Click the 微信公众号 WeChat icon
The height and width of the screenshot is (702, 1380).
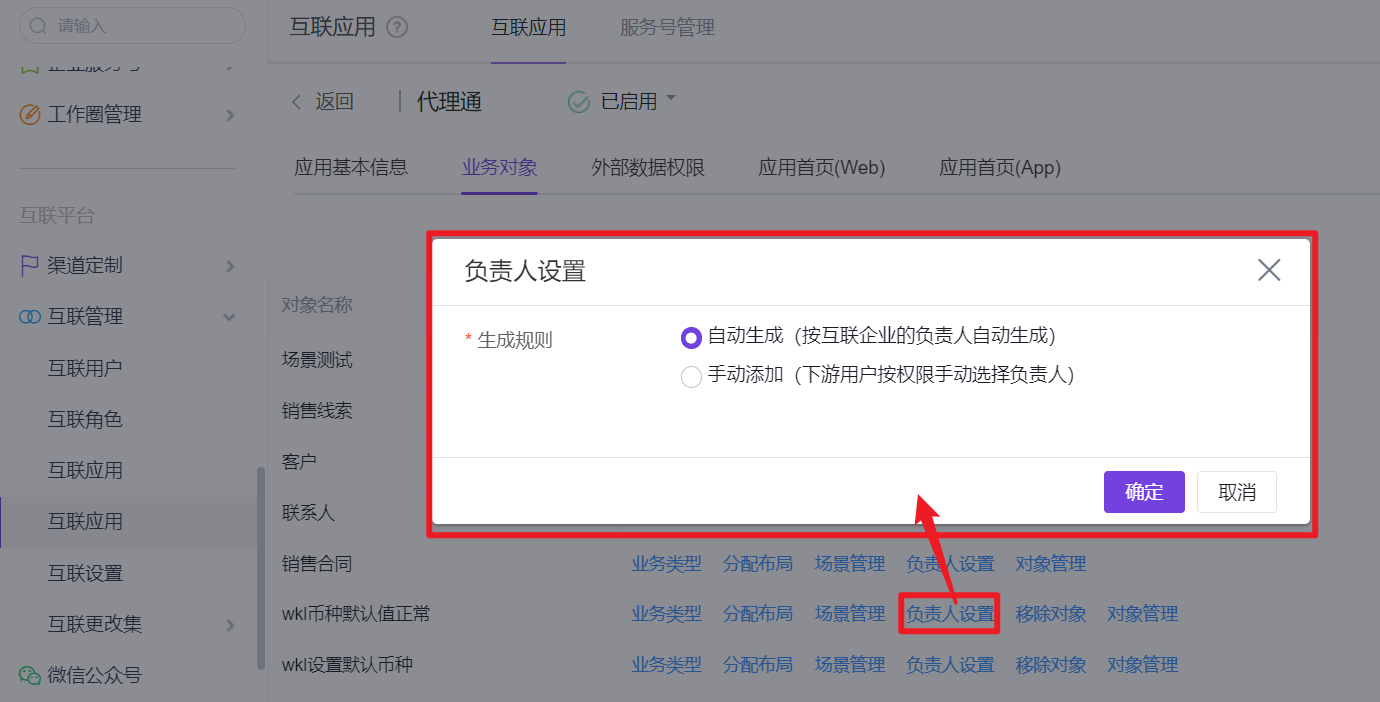point(30,675)
